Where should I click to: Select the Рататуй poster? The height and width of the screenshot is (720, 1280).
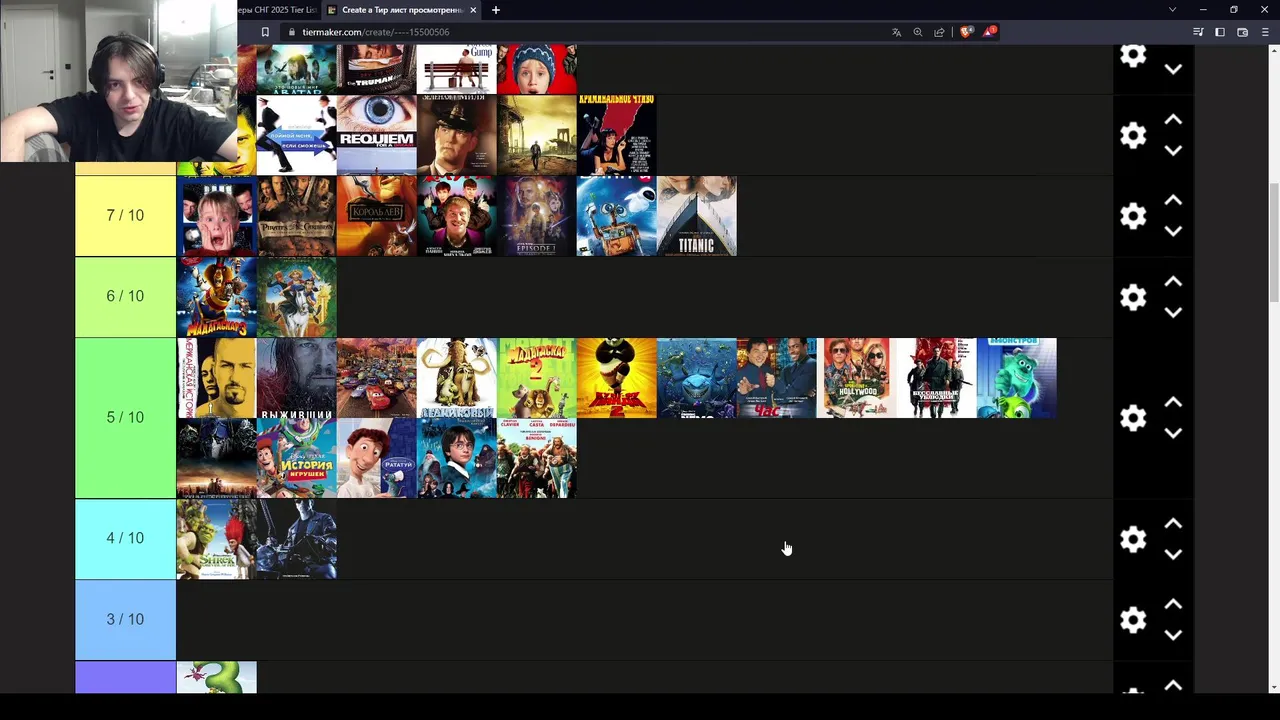(x=377, y=458)
